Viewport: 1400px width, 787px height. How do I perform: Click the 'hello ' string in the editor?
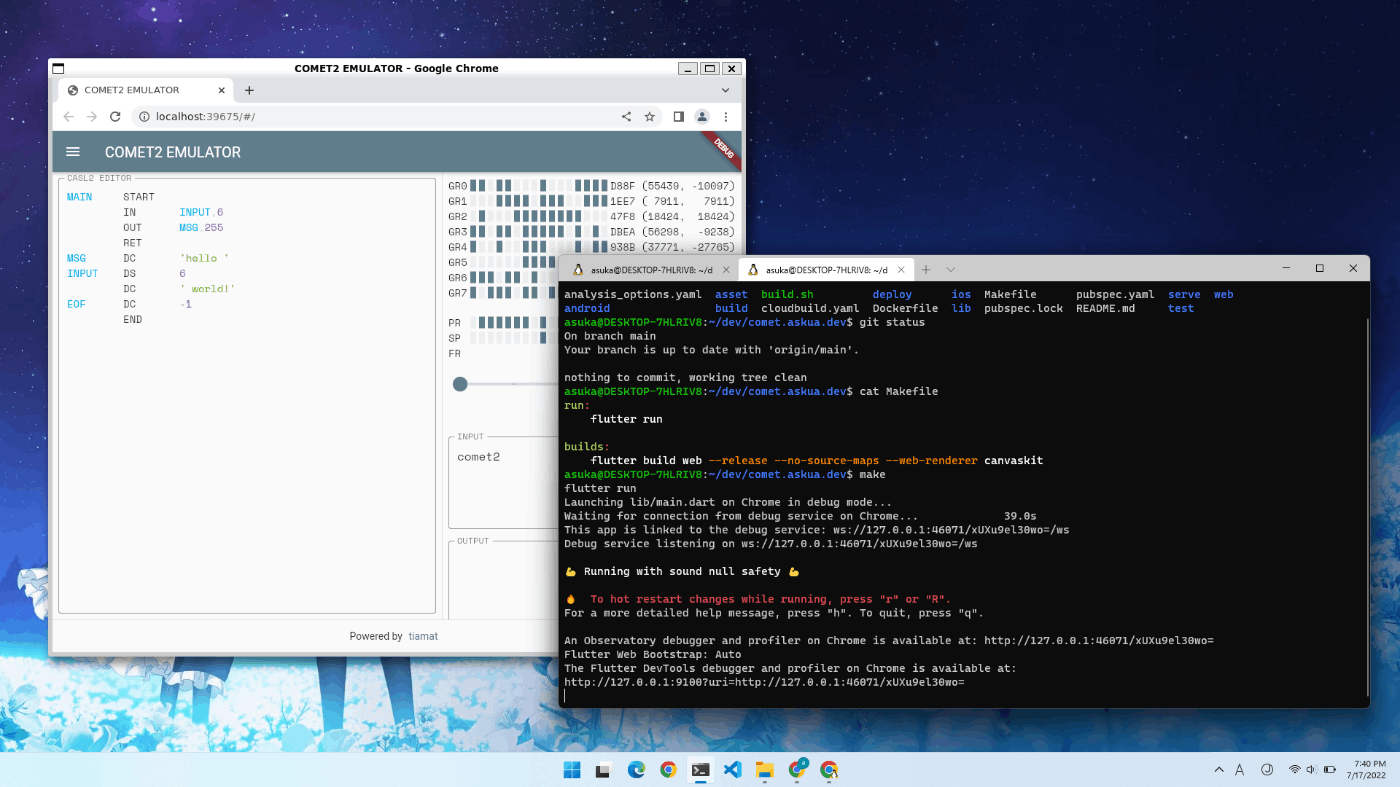[204, 258]
